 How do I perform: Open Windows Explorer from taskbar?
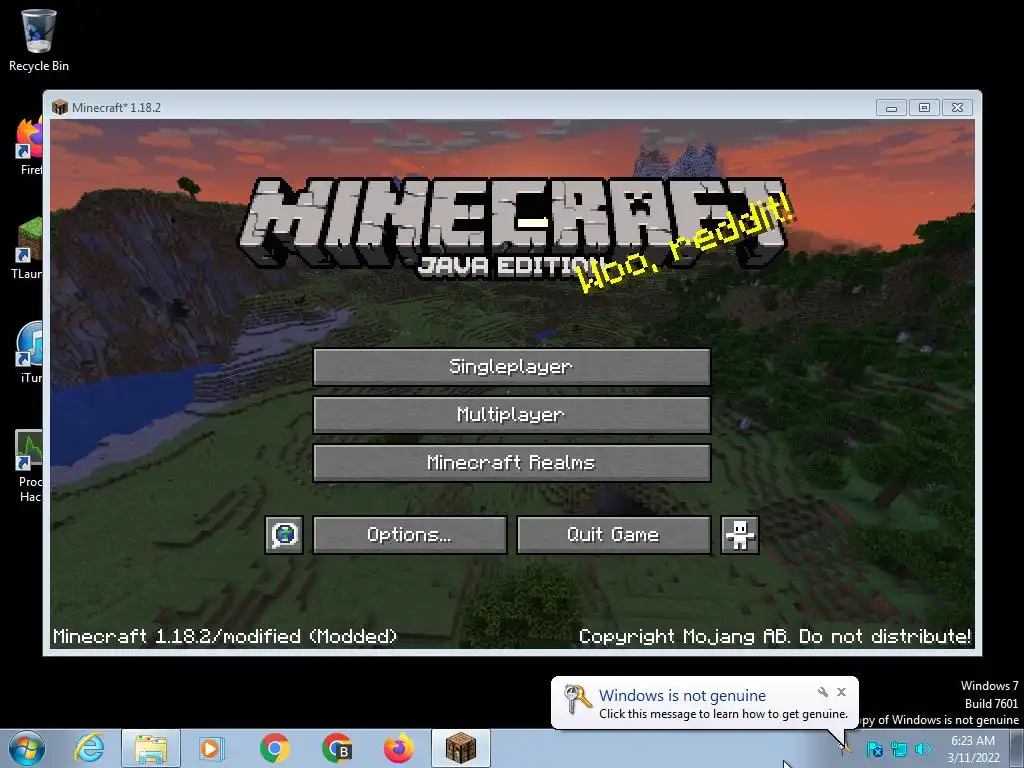pos(151,748)
